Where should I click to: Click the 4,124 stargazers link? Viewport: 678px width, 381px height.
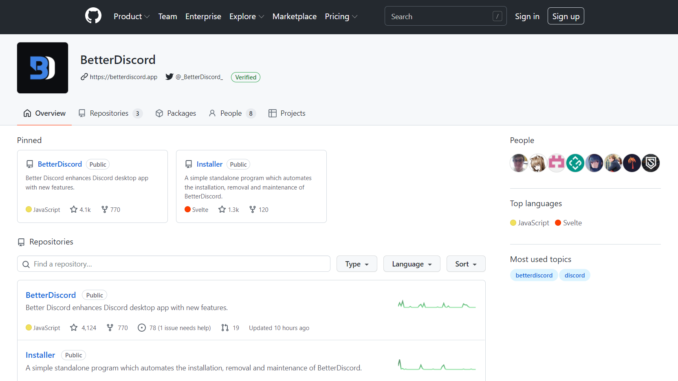tap(83, 328)
